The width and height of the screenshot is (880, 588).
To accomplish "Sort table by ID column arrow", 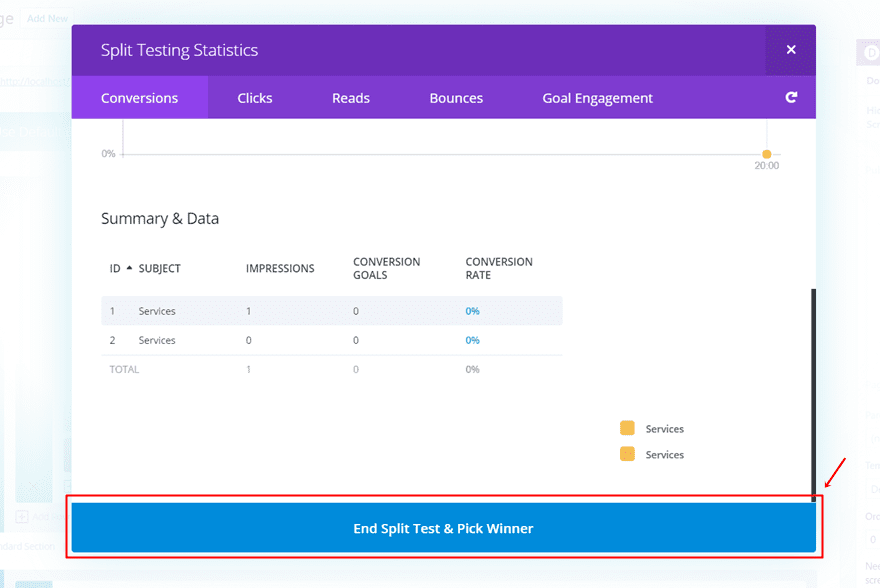I will [129, 268].
